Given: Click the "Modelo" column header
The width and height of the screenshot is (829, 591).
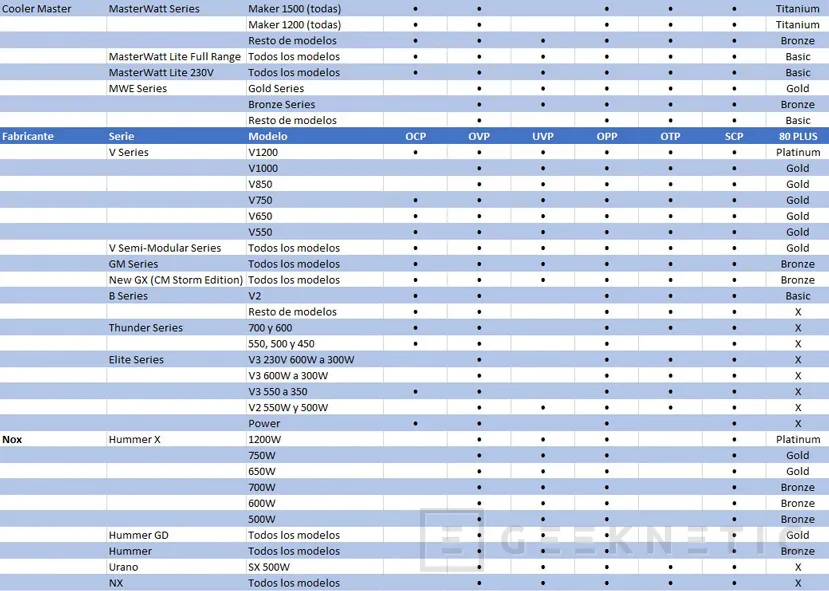Looking at the screenshot, I should (268, 136).
